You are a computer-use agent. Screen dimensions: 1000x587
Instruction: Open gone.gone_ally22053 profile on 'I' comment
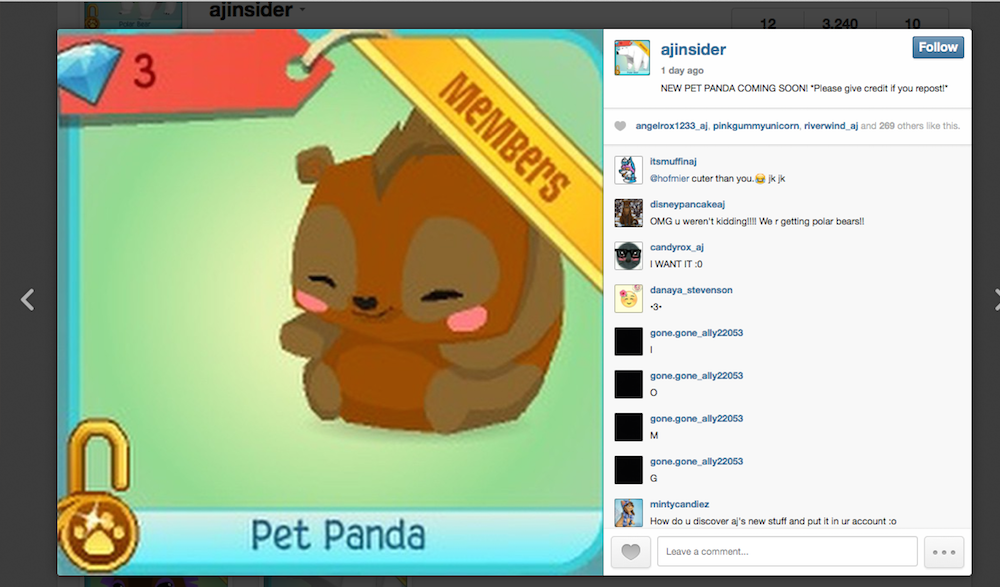pyautogui.click(x=696, y=332)
